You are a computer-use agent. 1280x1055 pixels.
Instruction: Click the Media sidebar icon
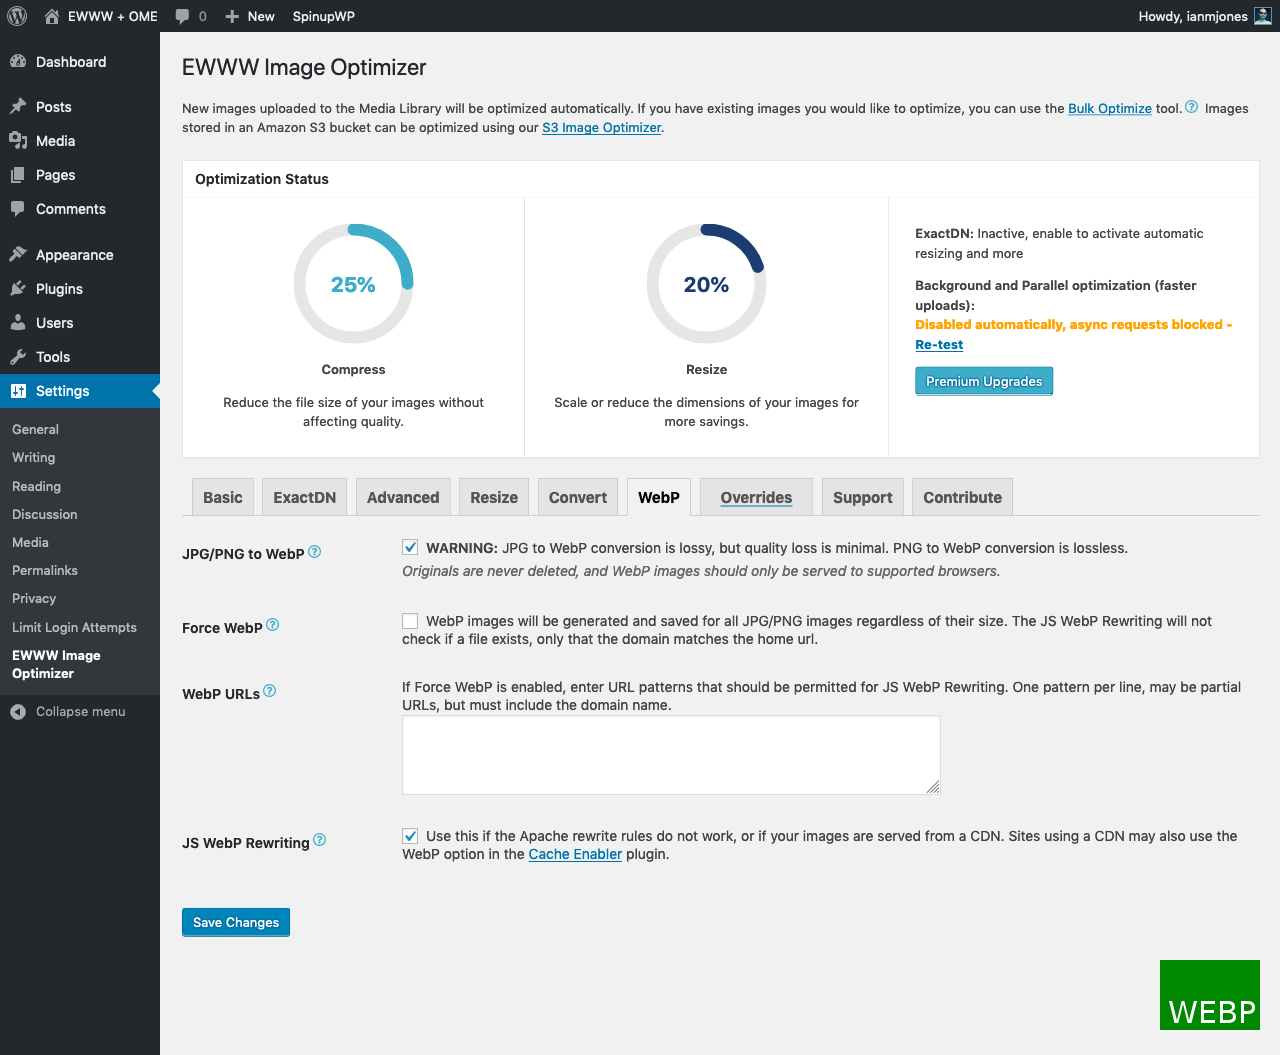pyautogui.click(x=18, y=140)
